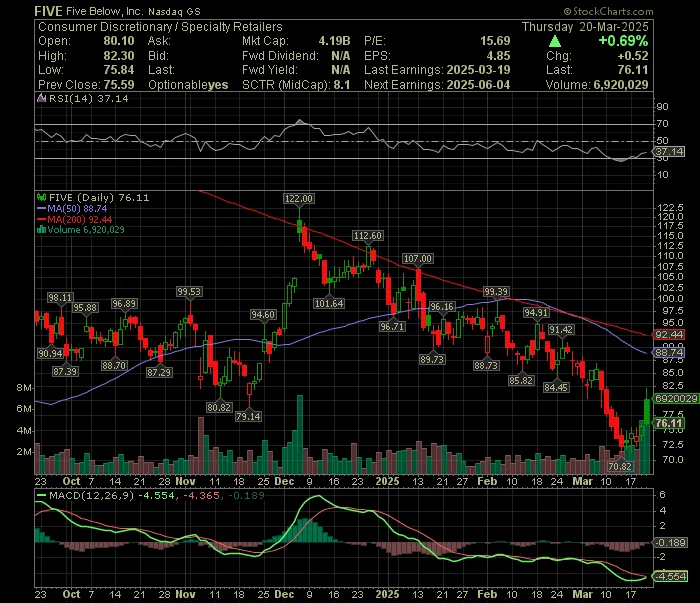Click the SCTR (MidCap) 8.1 value
700x603 pixels.
(x=342, y=85)
